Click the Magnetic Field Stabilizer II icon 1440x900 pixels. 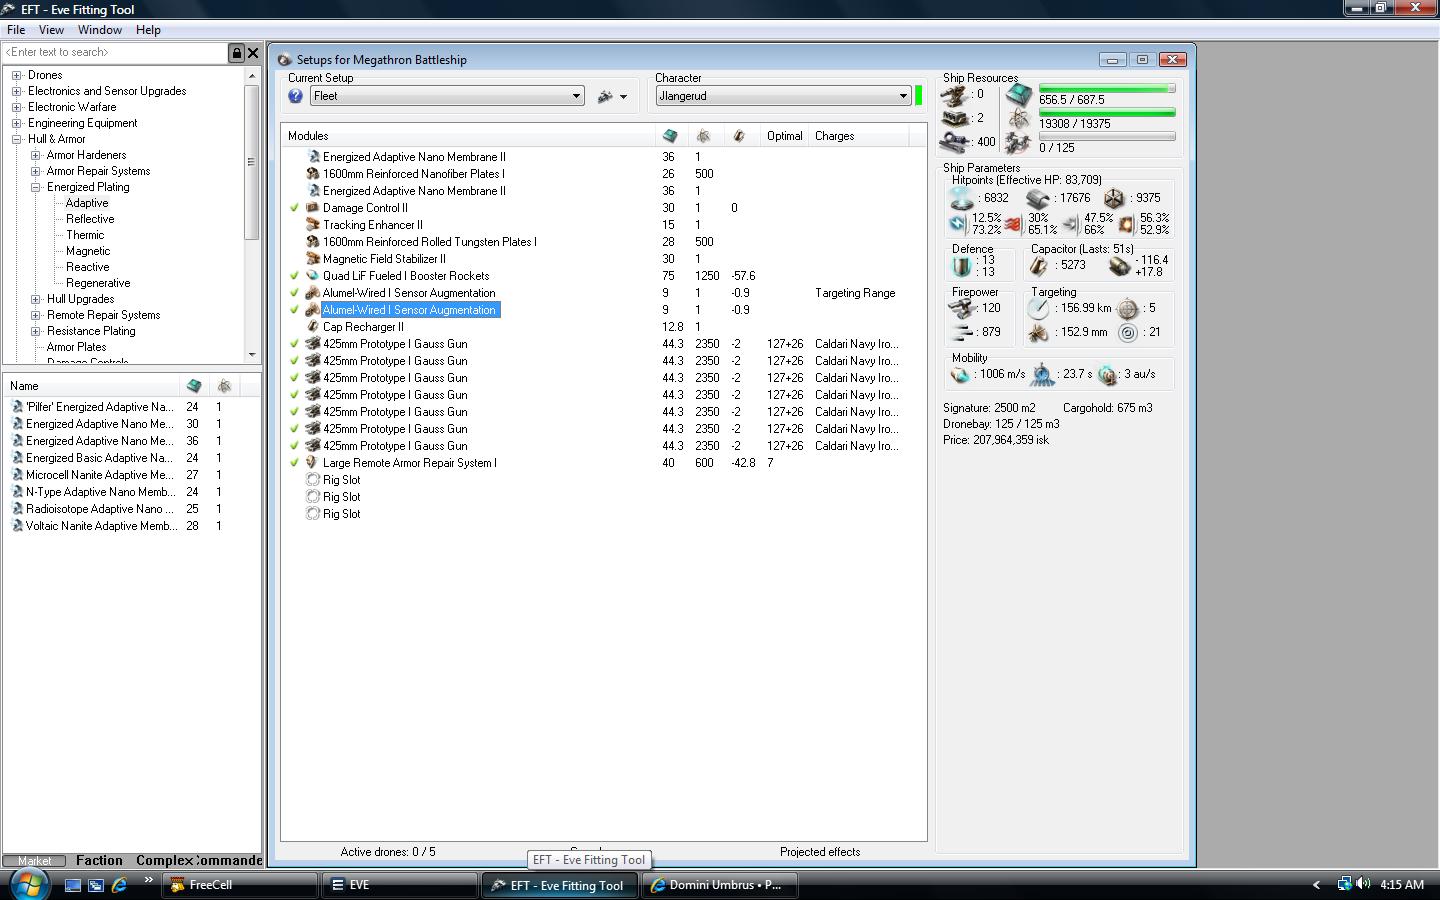click(312, 259)
